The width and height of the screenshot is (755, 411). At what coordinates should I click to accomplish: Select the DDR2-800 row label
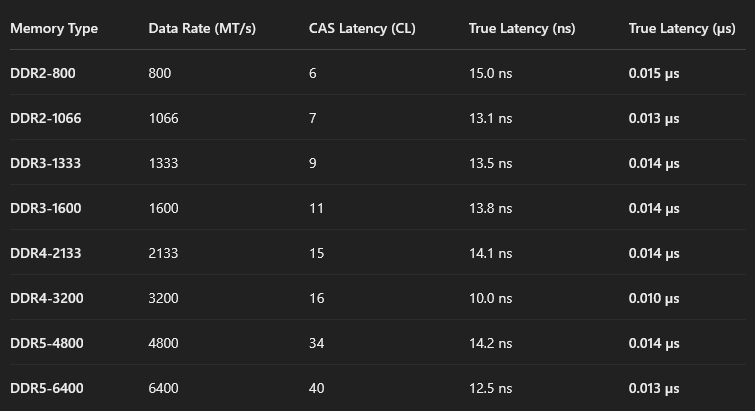(43, 73)
